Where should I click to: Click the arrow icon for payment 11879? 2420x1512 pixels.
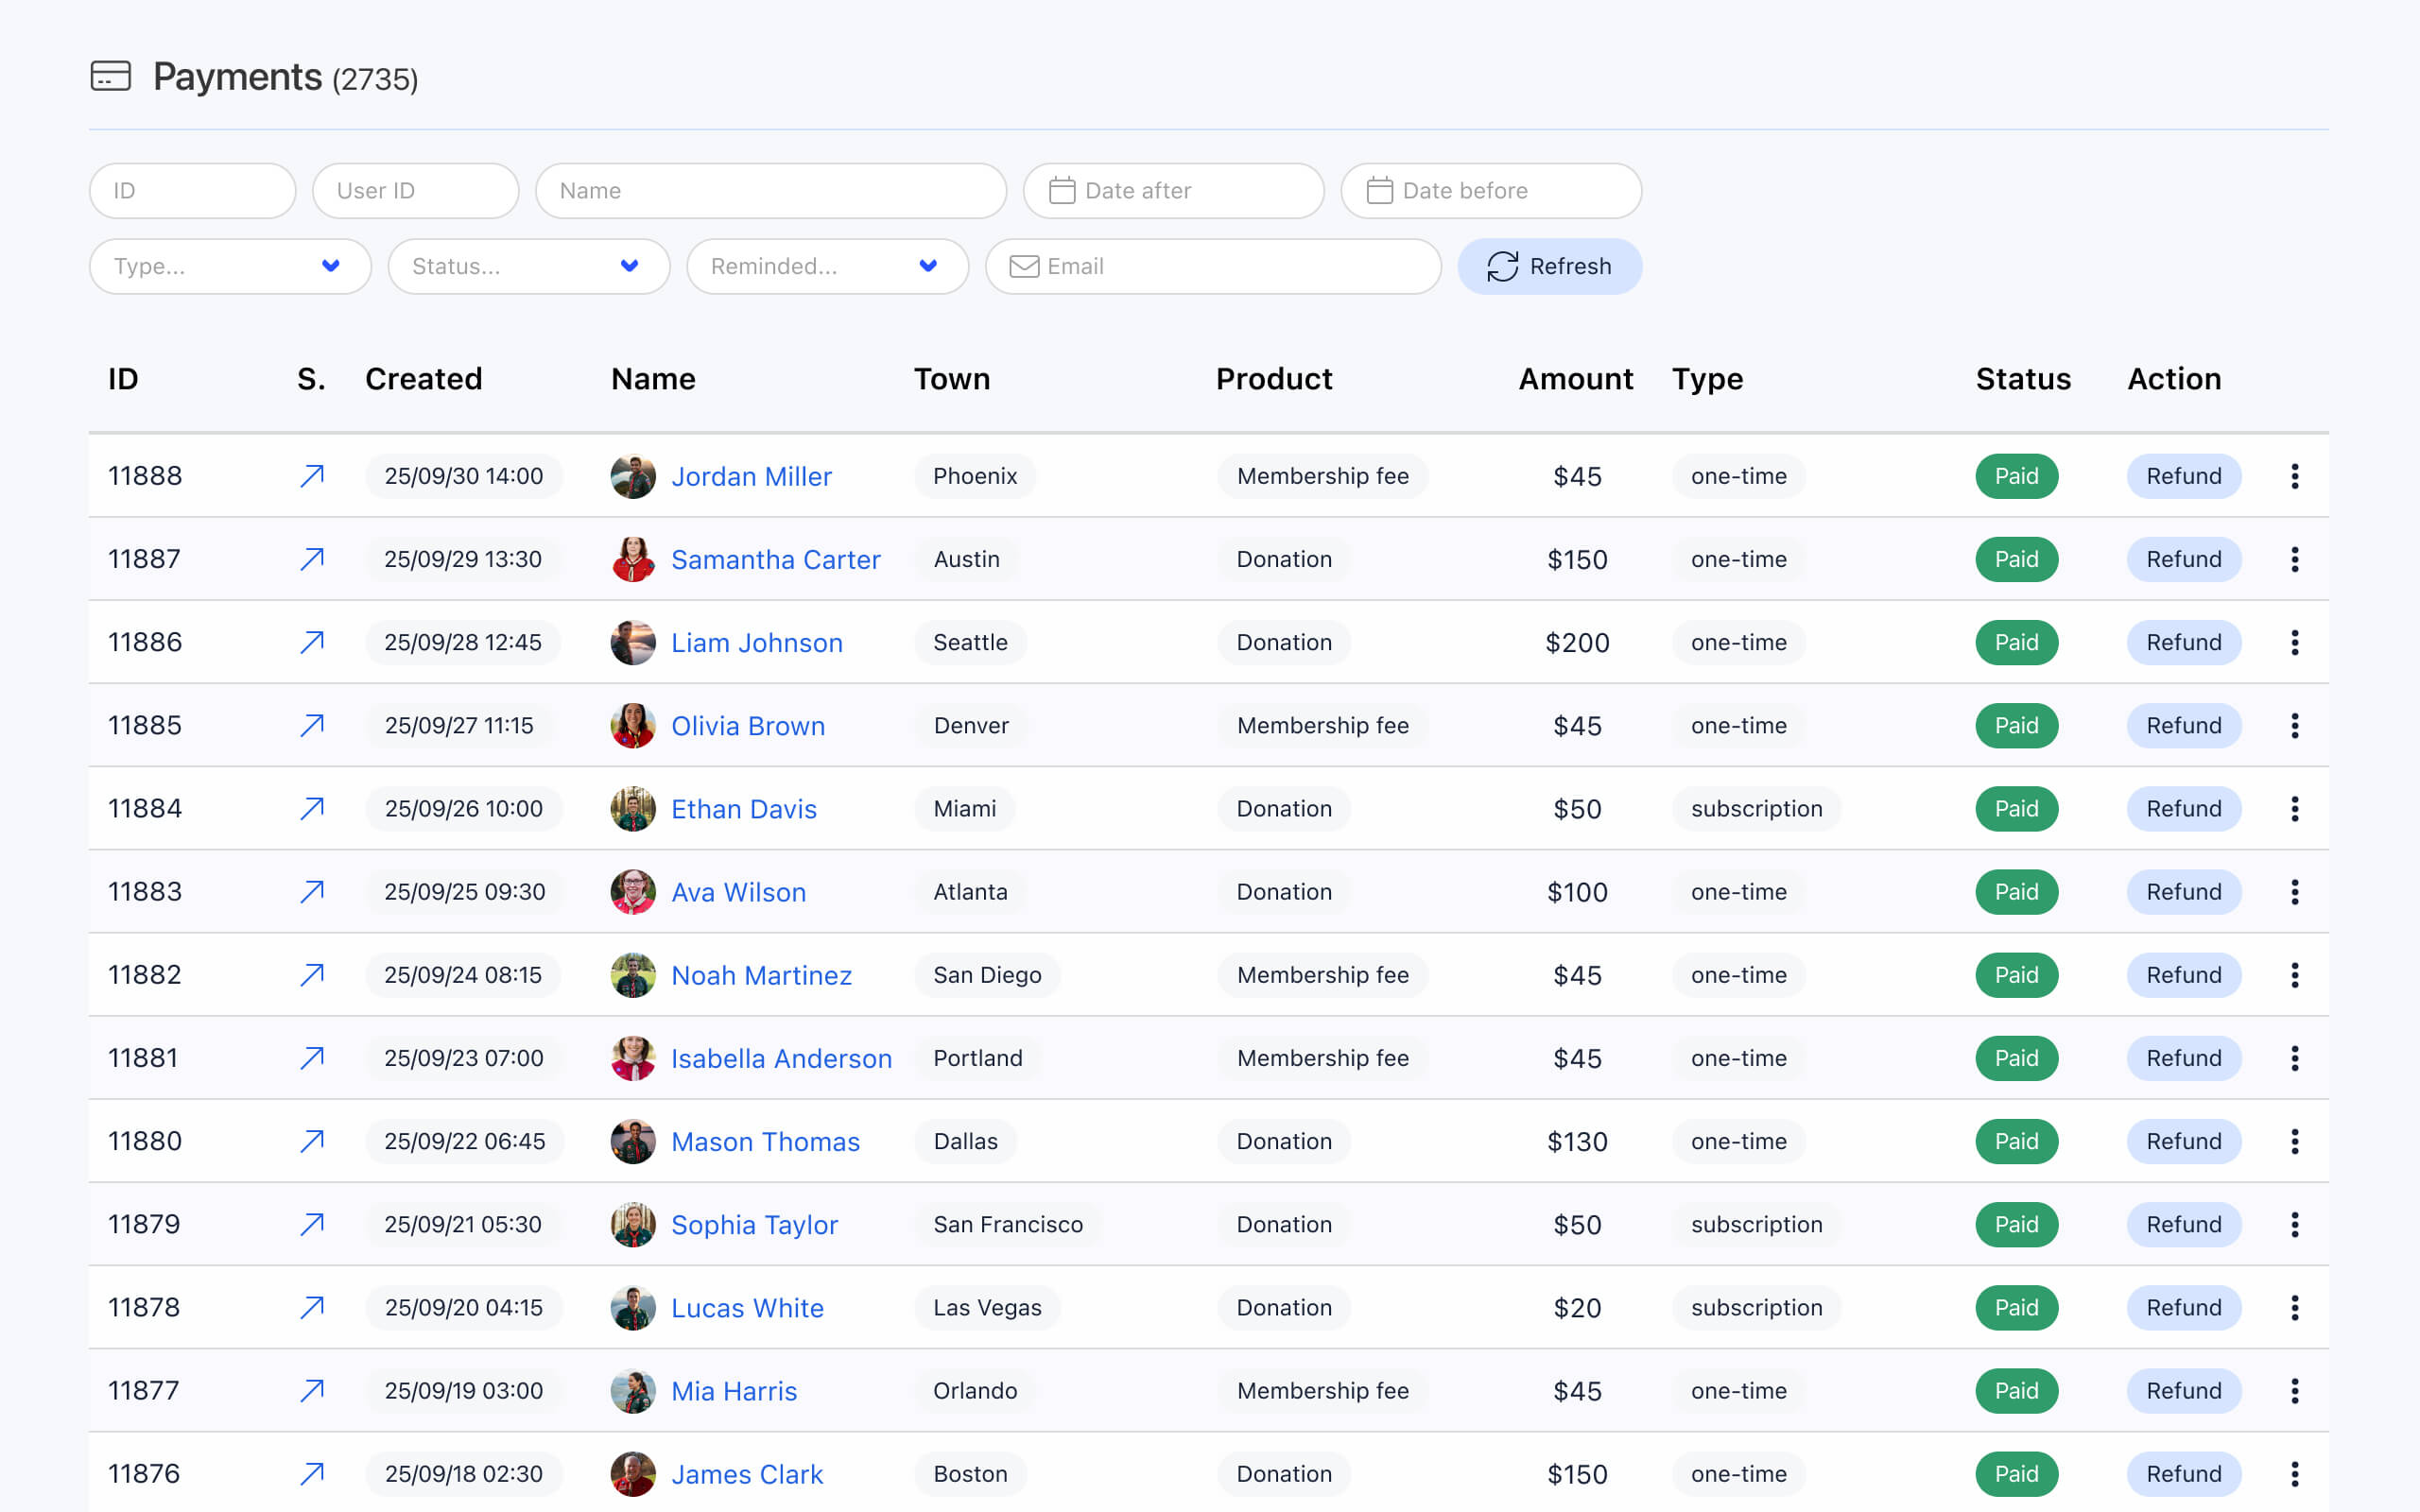[312, 1224]
